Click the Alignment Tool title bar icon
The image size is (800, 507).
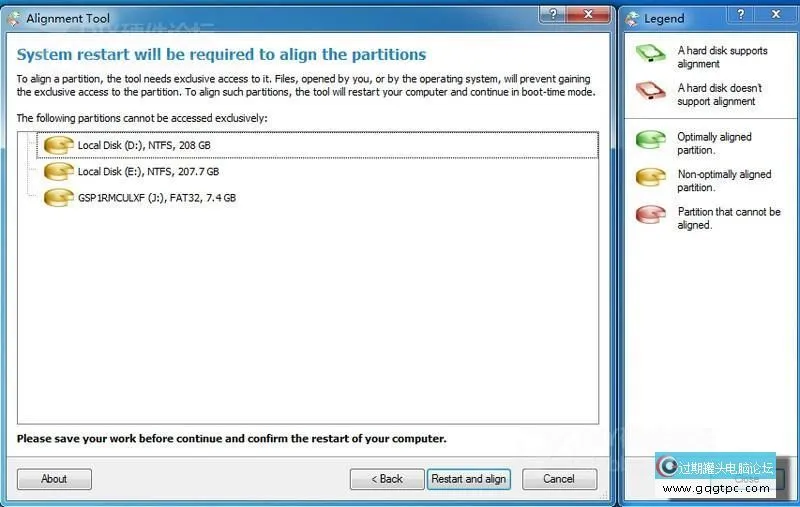(x=13, y=18)
